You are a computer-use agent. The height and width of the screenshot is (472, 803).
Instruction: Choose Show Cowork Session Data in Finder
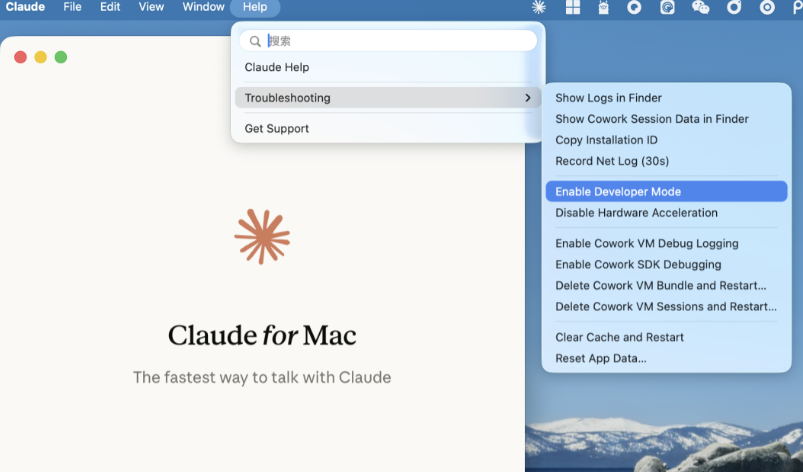[652, 119]
